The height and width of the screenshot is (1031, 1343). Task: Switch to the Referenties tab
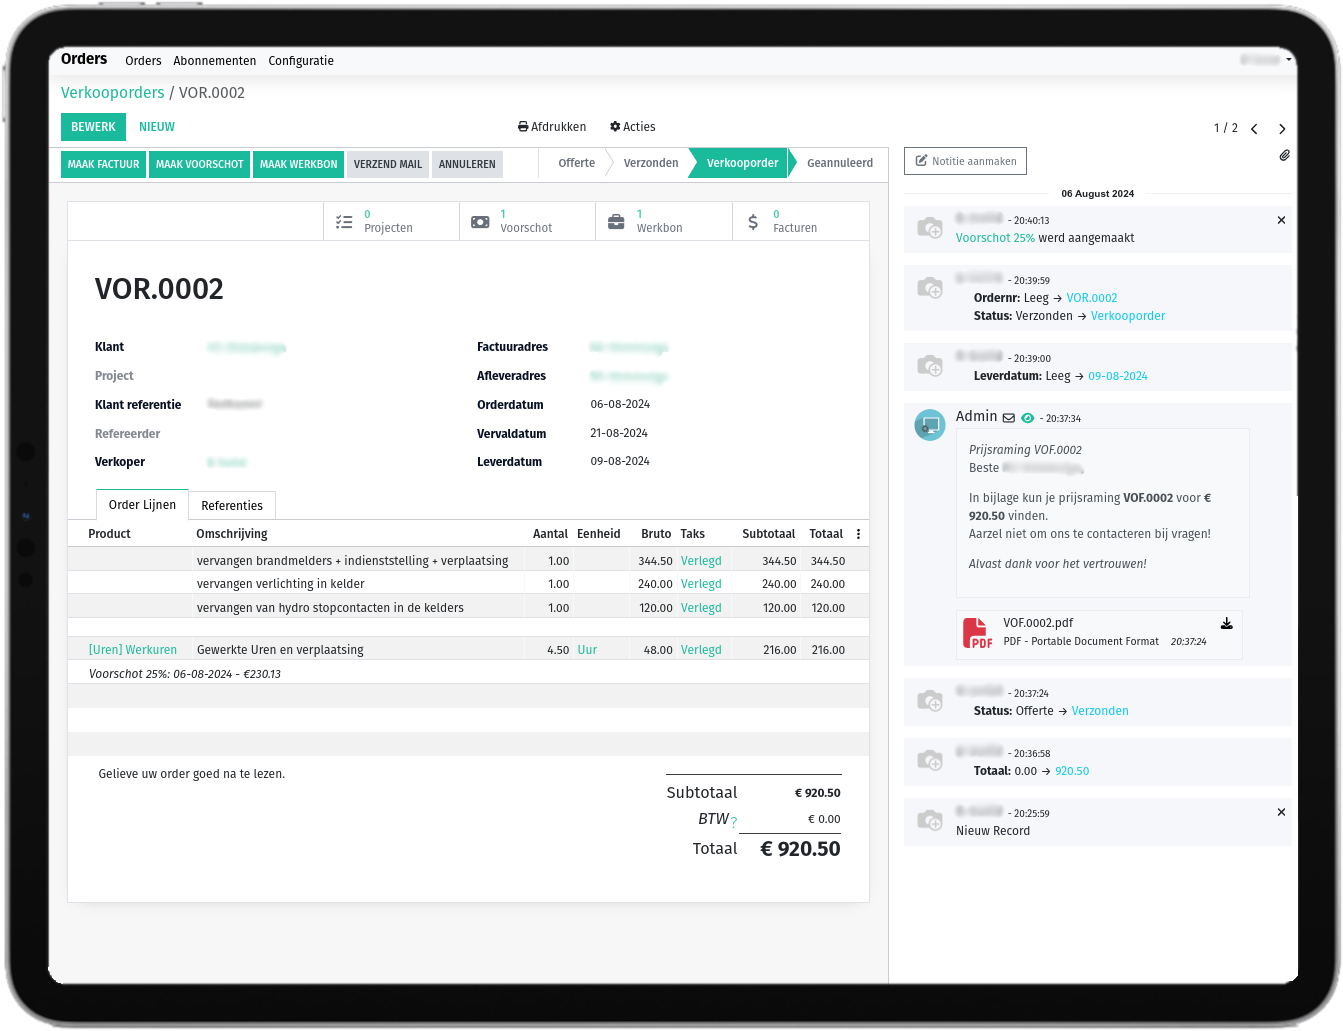click(231, 505)
